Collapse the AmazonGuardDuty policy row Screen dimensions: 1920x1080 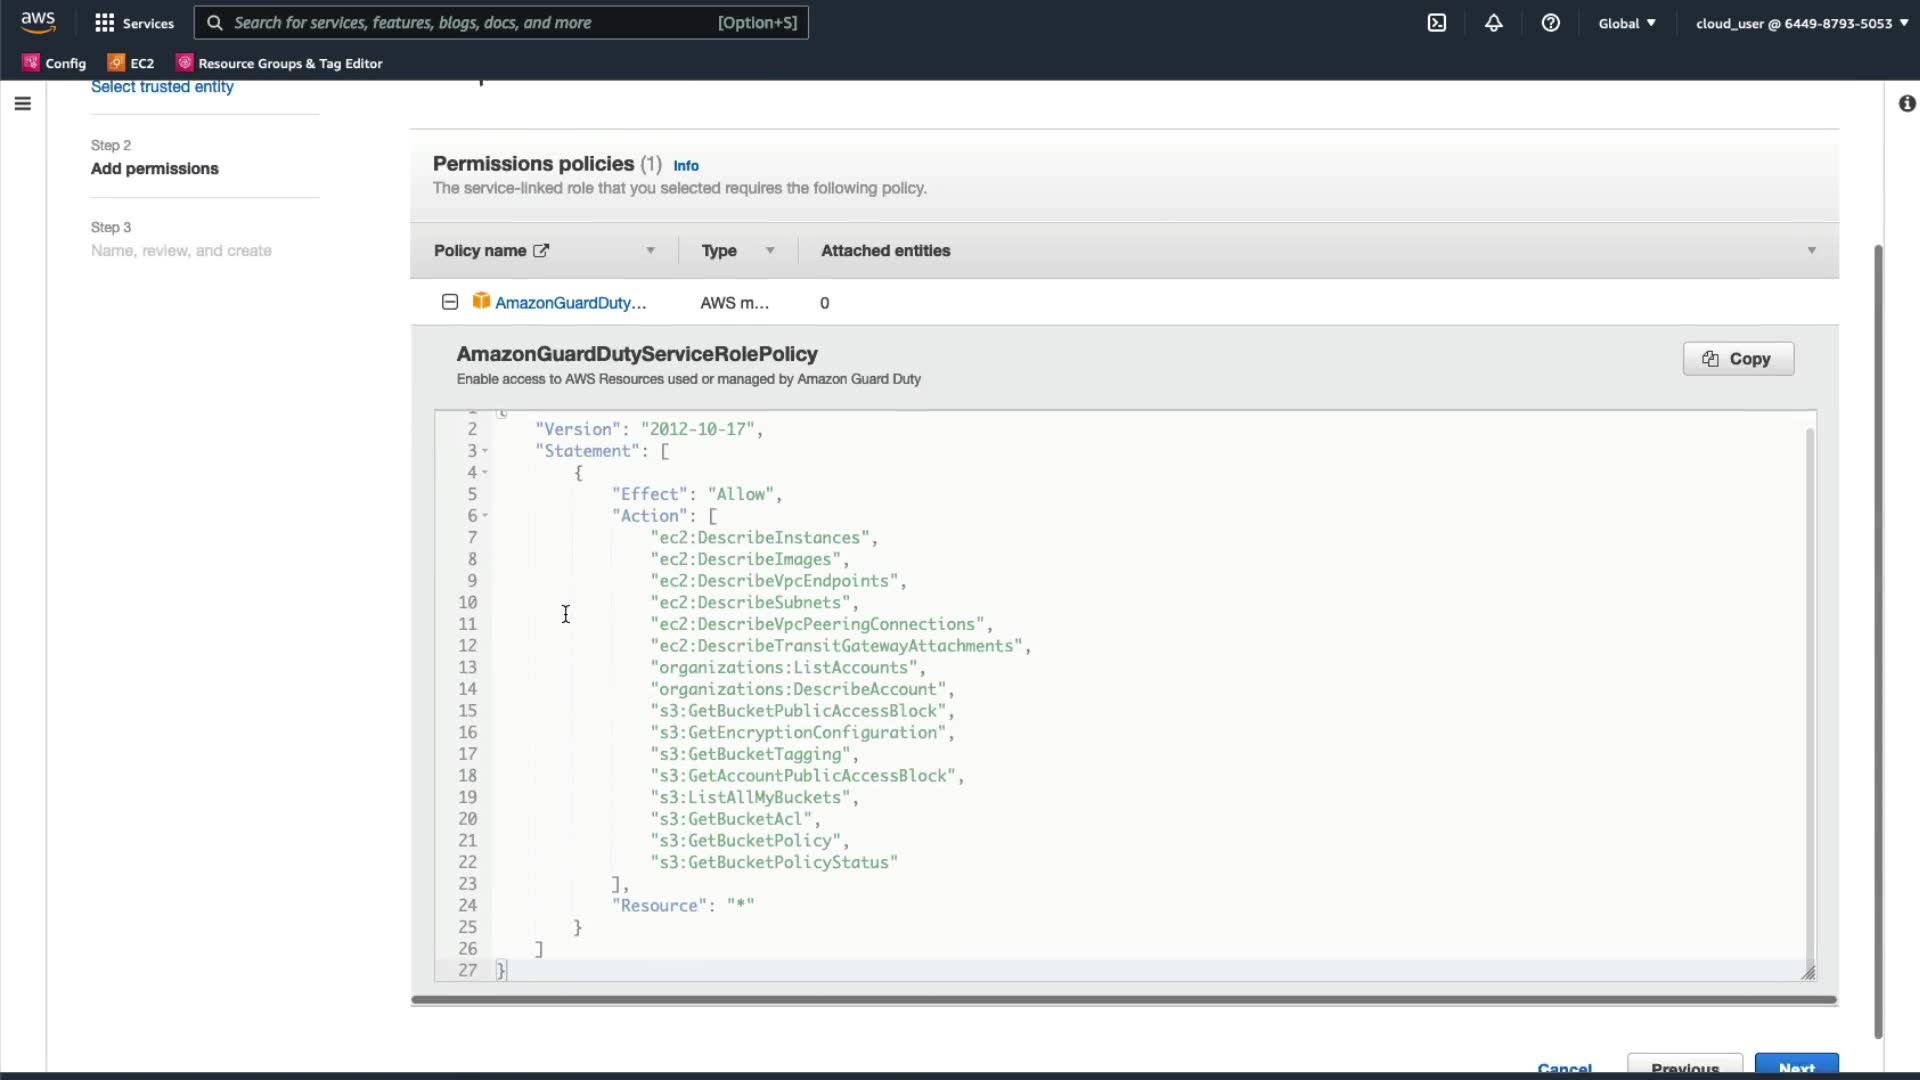450,302
